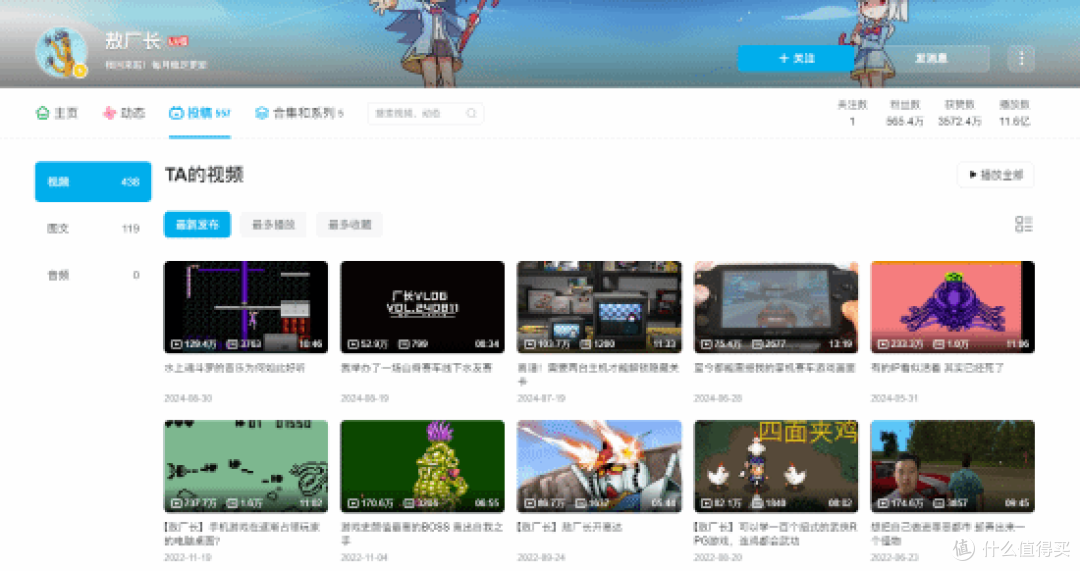Open the three-dot more options menu
This screenshot has width=1080, height=571.
(x=1021, y=59)
